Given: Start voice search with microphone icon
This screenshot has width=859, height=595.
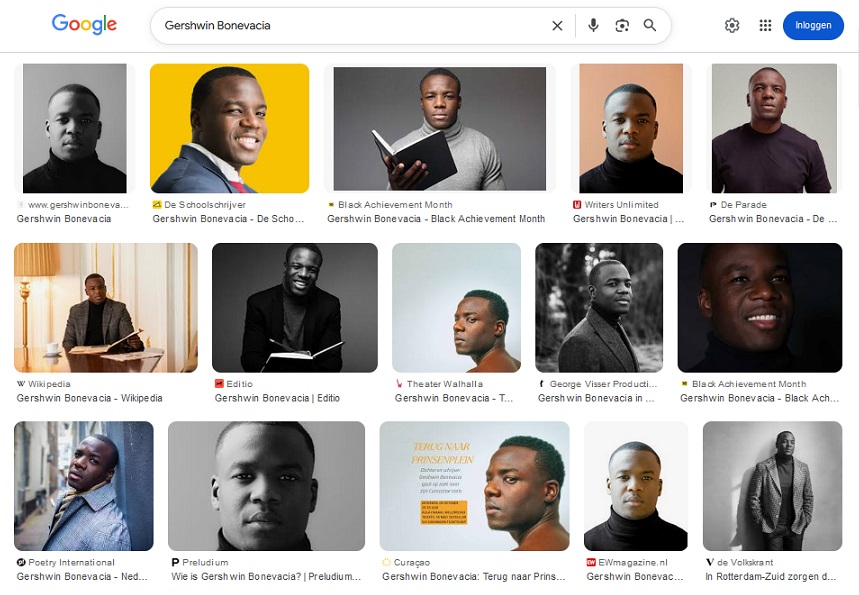Looking at the screenshot, I should click(x=593, y=26).
